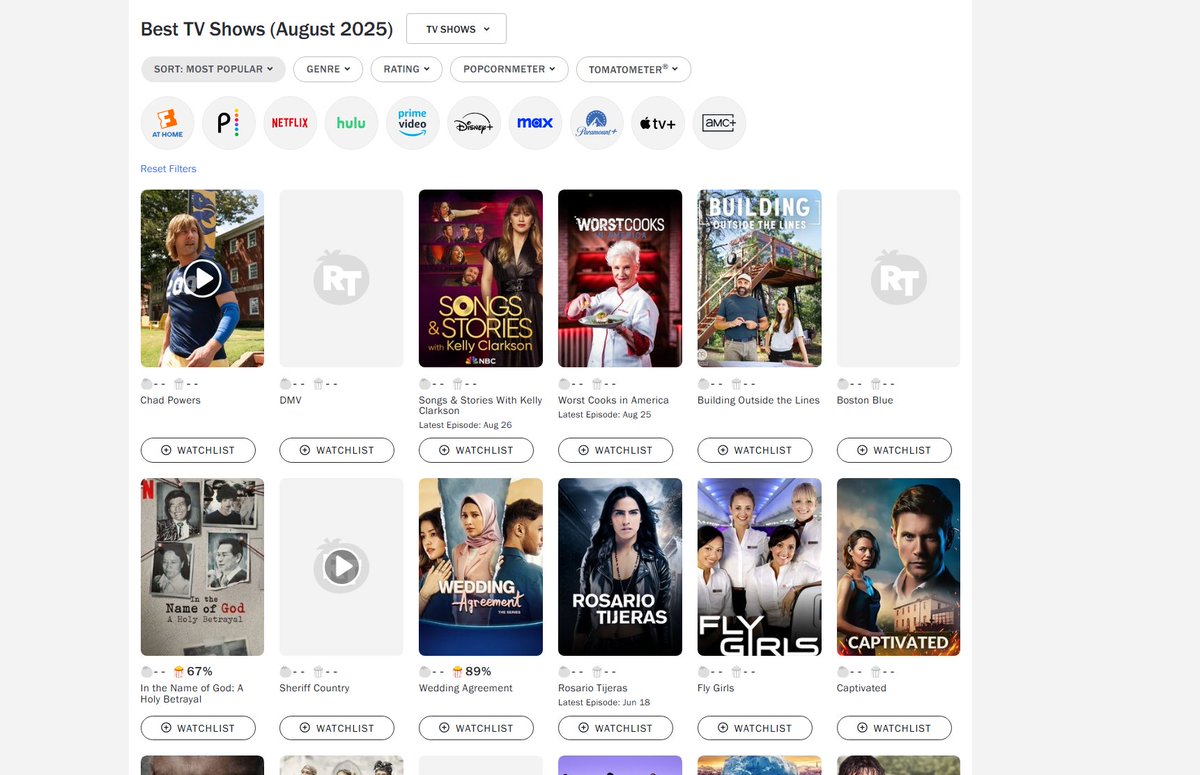Add Rosario Tijeras to watchlist
This screenshot has height=775, width=1200.
[x=615, y=728]
